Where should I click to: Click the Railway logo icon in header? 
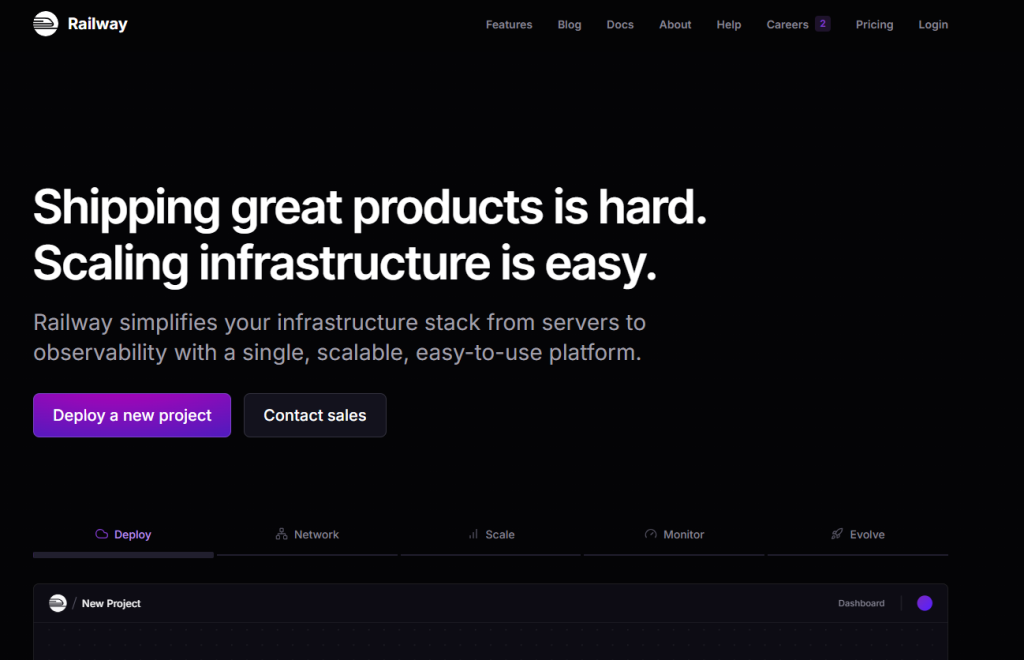tap(46, 24)
